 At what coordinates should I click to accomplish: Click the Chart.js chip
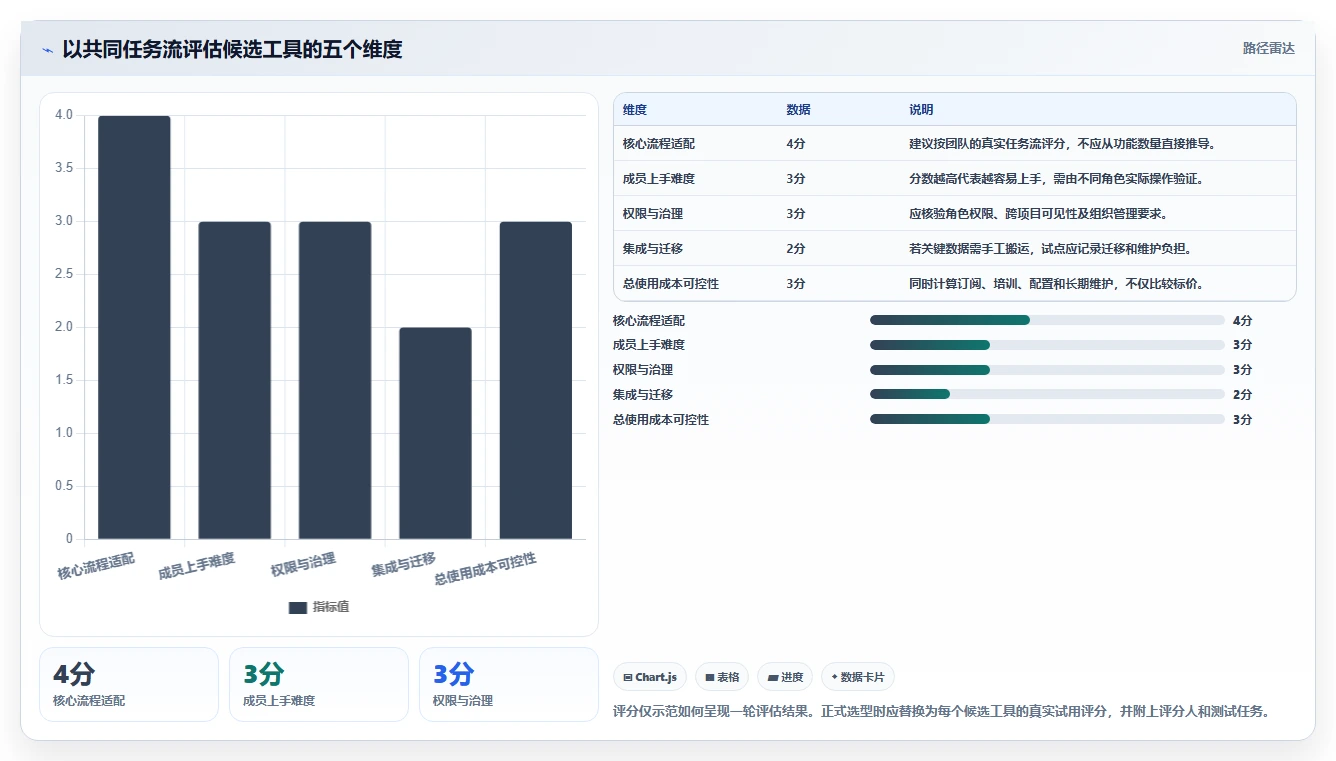click(649, 677)
